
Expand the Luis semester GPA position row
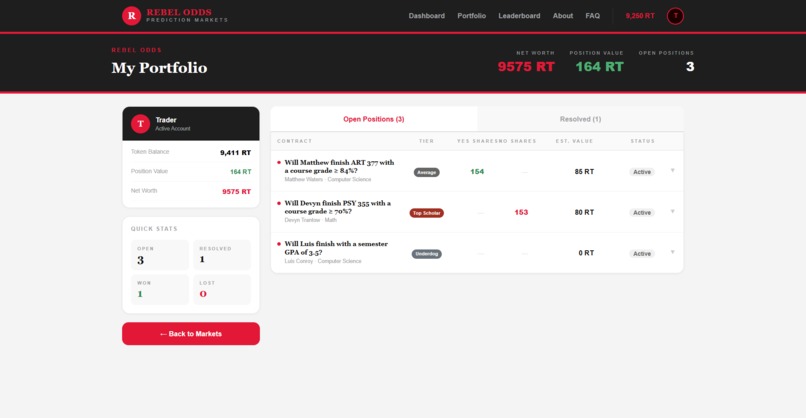(x=672, y=252)
